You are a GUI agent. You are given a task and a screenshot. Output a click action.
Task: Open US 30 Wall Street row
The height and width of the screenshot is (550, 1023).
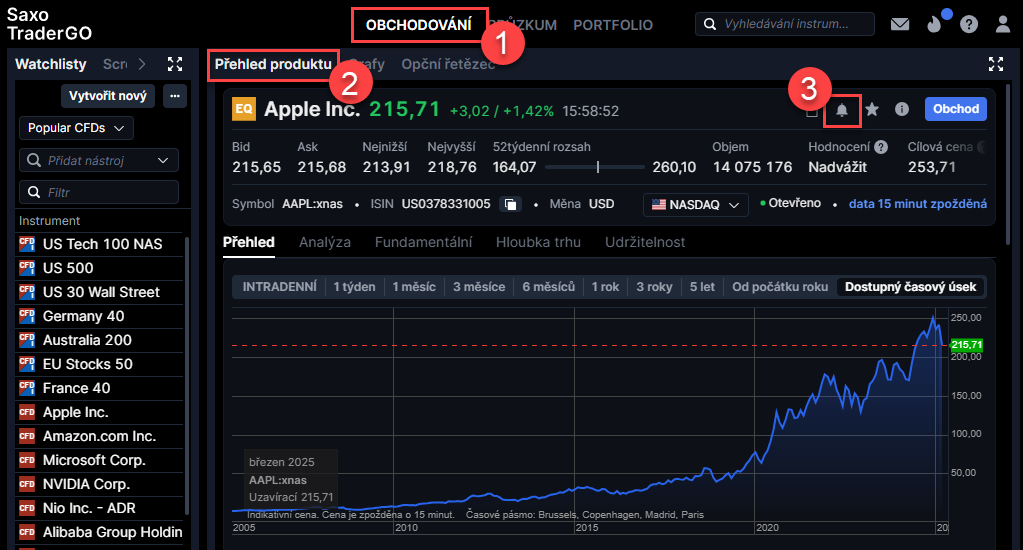click(99, 292)
